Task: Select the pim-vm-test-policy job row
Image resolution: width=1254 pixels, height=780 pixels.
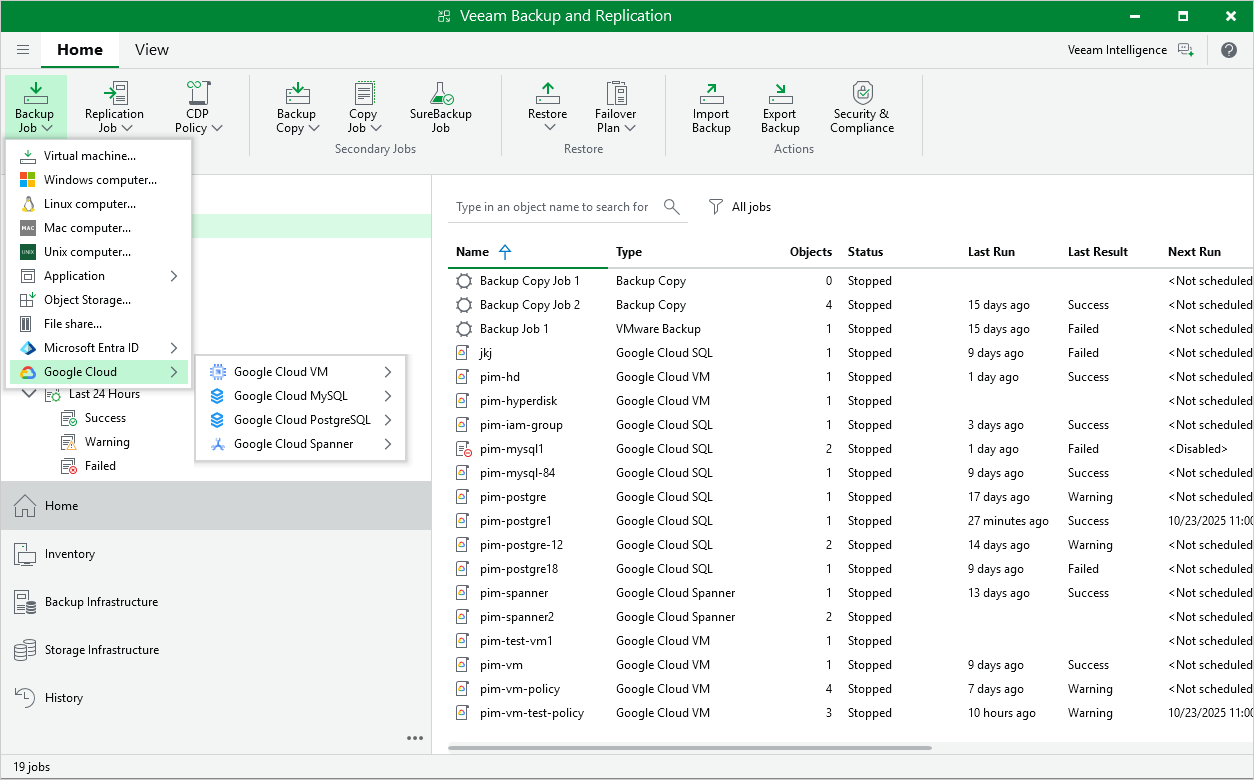Action: (850, 713)
